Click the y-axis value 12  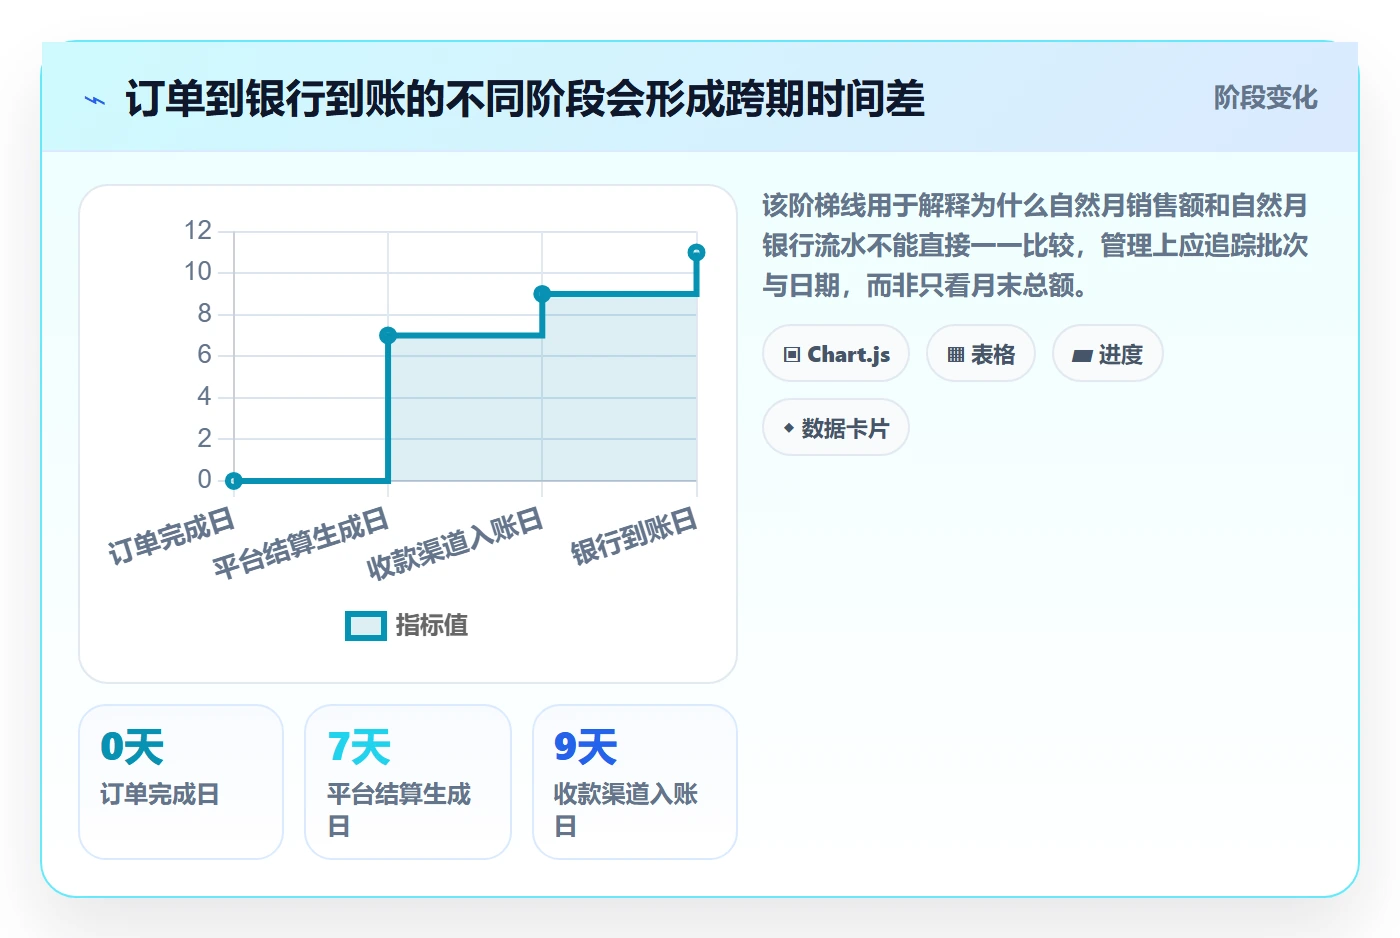click(x=198, y=230)
